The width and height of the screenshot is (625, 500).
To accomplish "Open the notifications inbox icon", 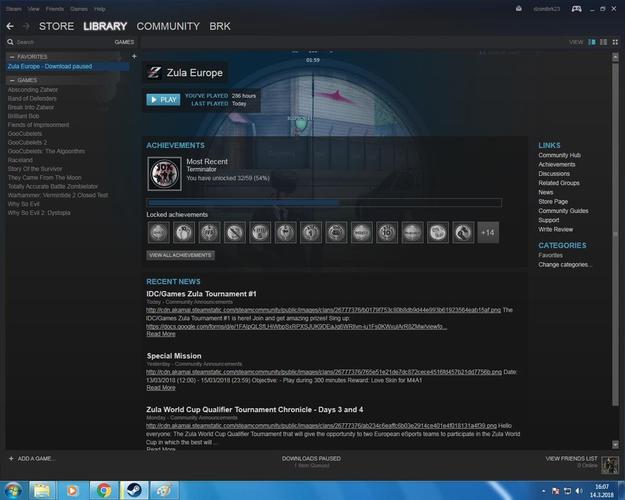I will click(x=519, y=8).
